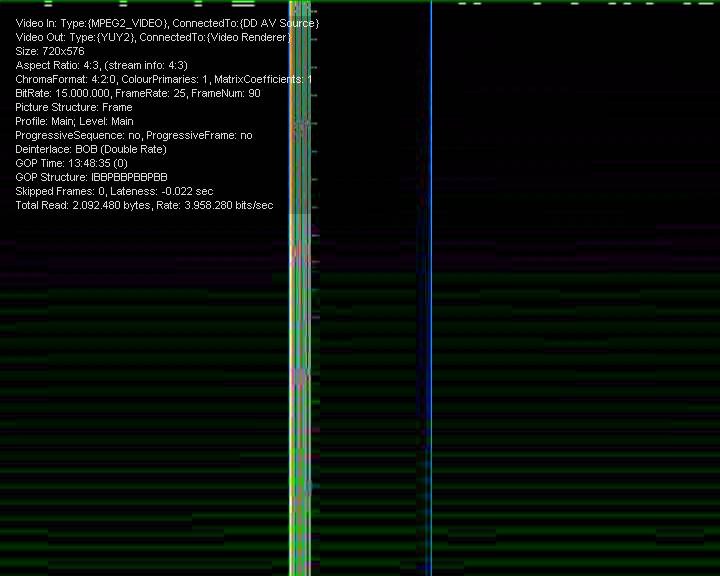The width and height of the screenshot is (720, 576).
Task: Click the Aspect Ratio: 4:3 line
Action: click(x=101, y=65)
